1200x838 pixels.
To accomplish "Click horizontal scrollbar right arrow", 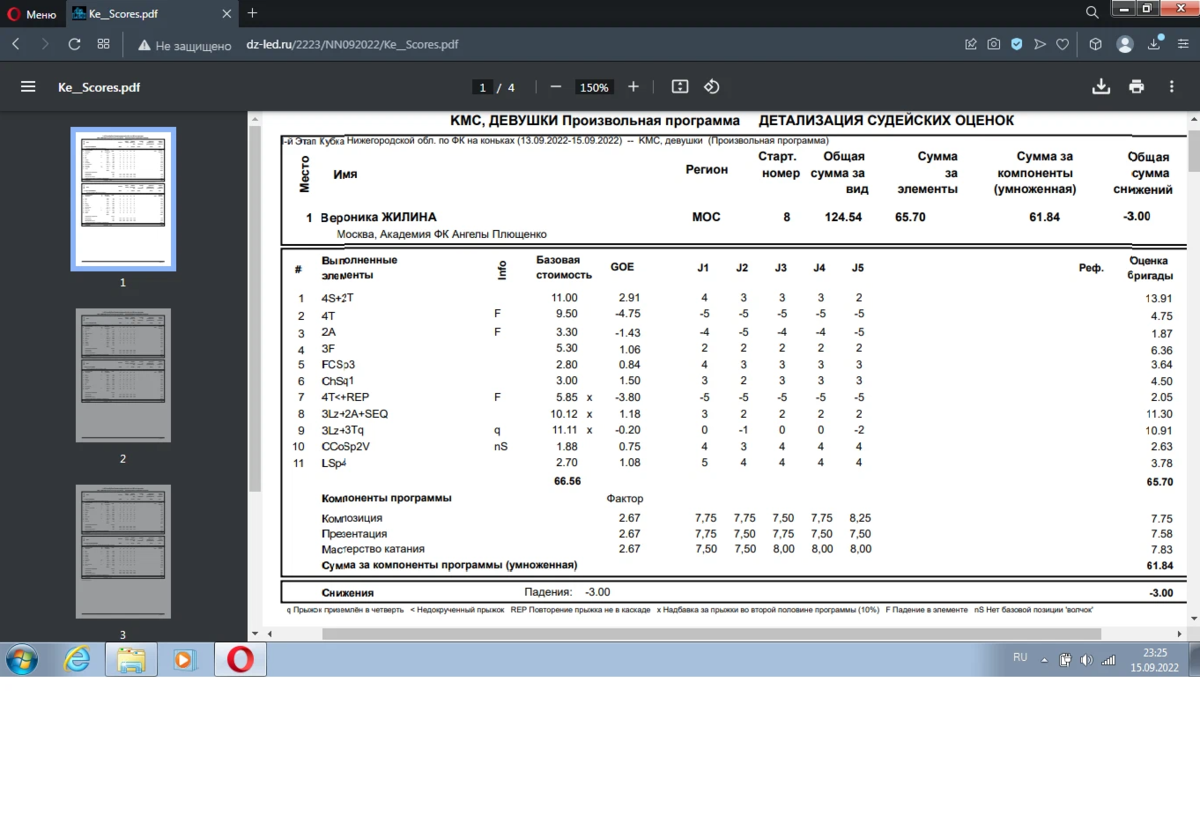I will click(x=1180, y=634).
